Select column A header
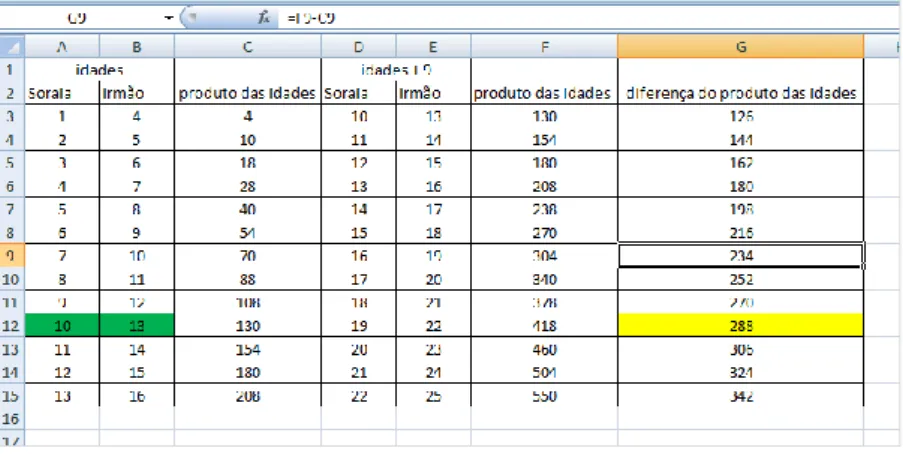The width and height of the screenshot is (903, 454). [62, 47]
